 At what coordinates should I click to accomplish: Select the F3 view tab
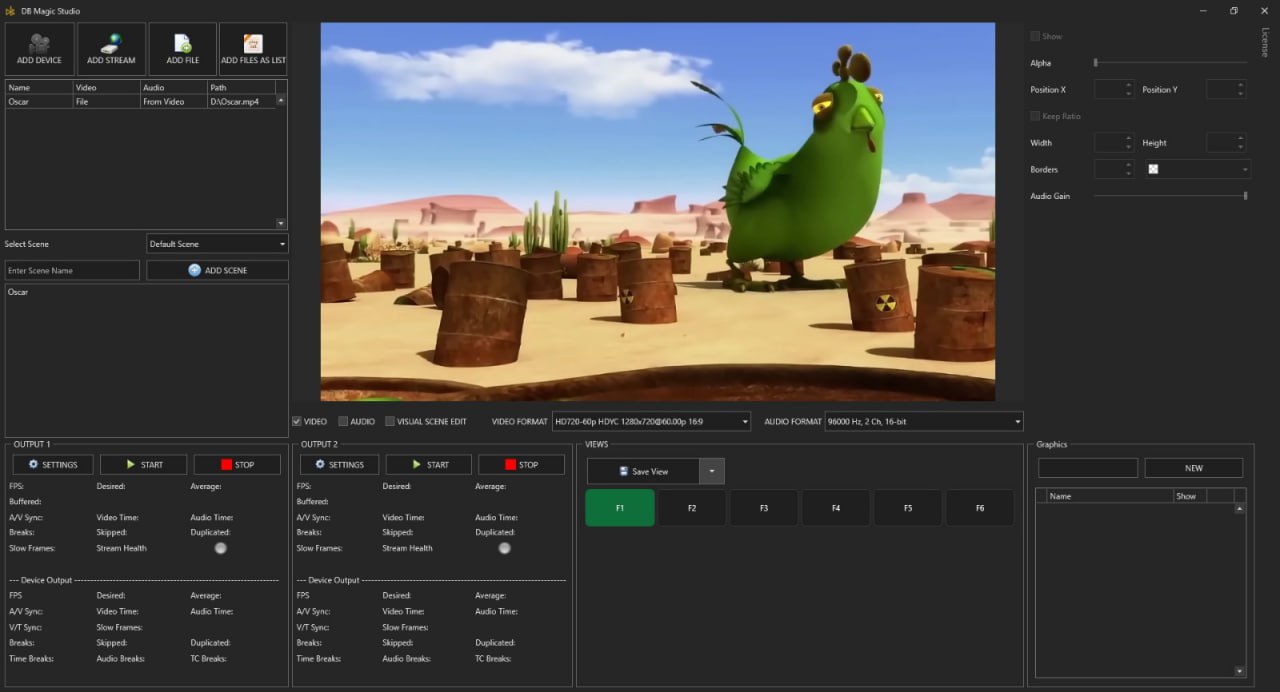pyautogui.click(x=764, y=508)
